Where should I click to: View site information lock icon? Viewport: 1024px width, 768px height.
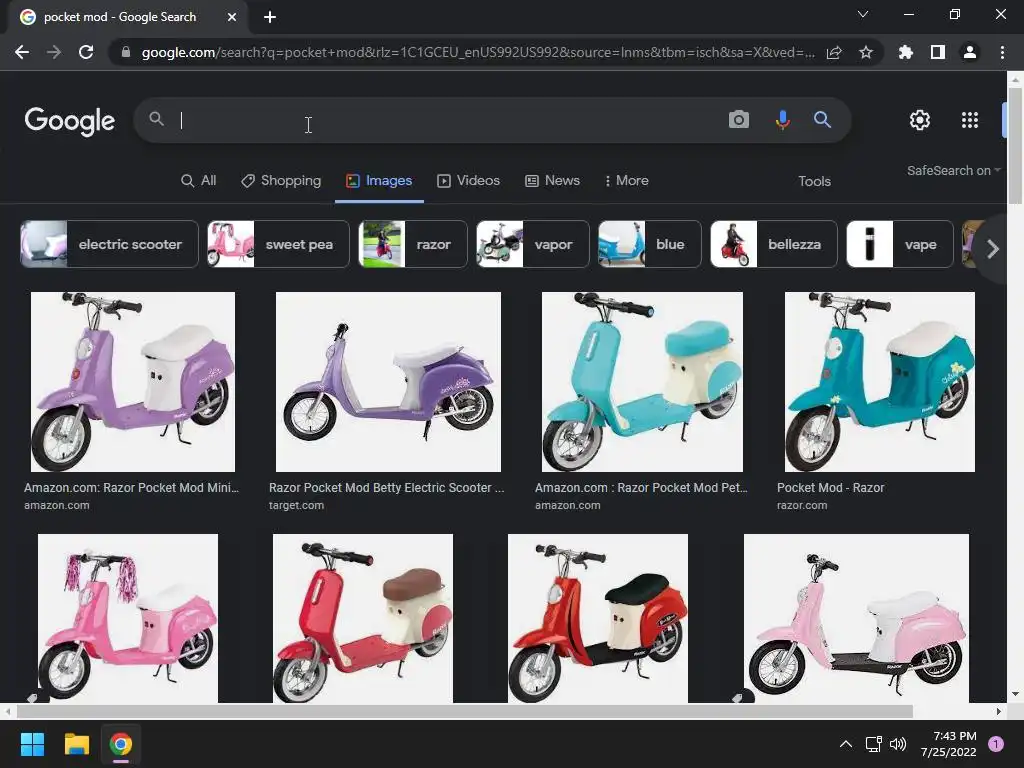coord(125,52)
